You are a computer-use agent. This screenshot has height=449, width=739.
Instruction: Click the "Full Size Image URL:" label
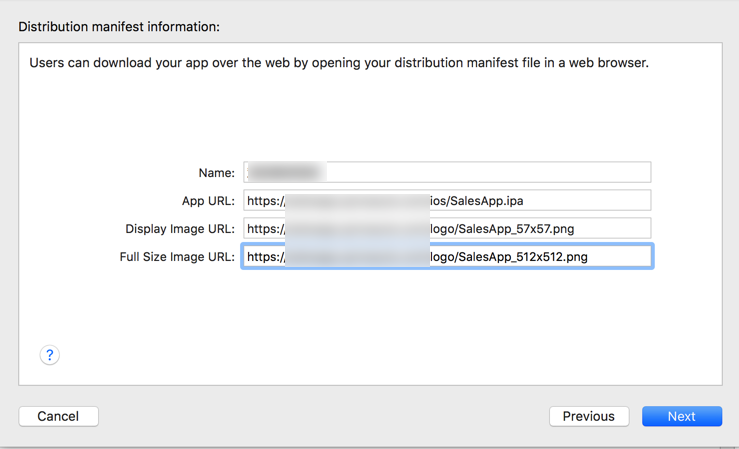coord(177,257)
